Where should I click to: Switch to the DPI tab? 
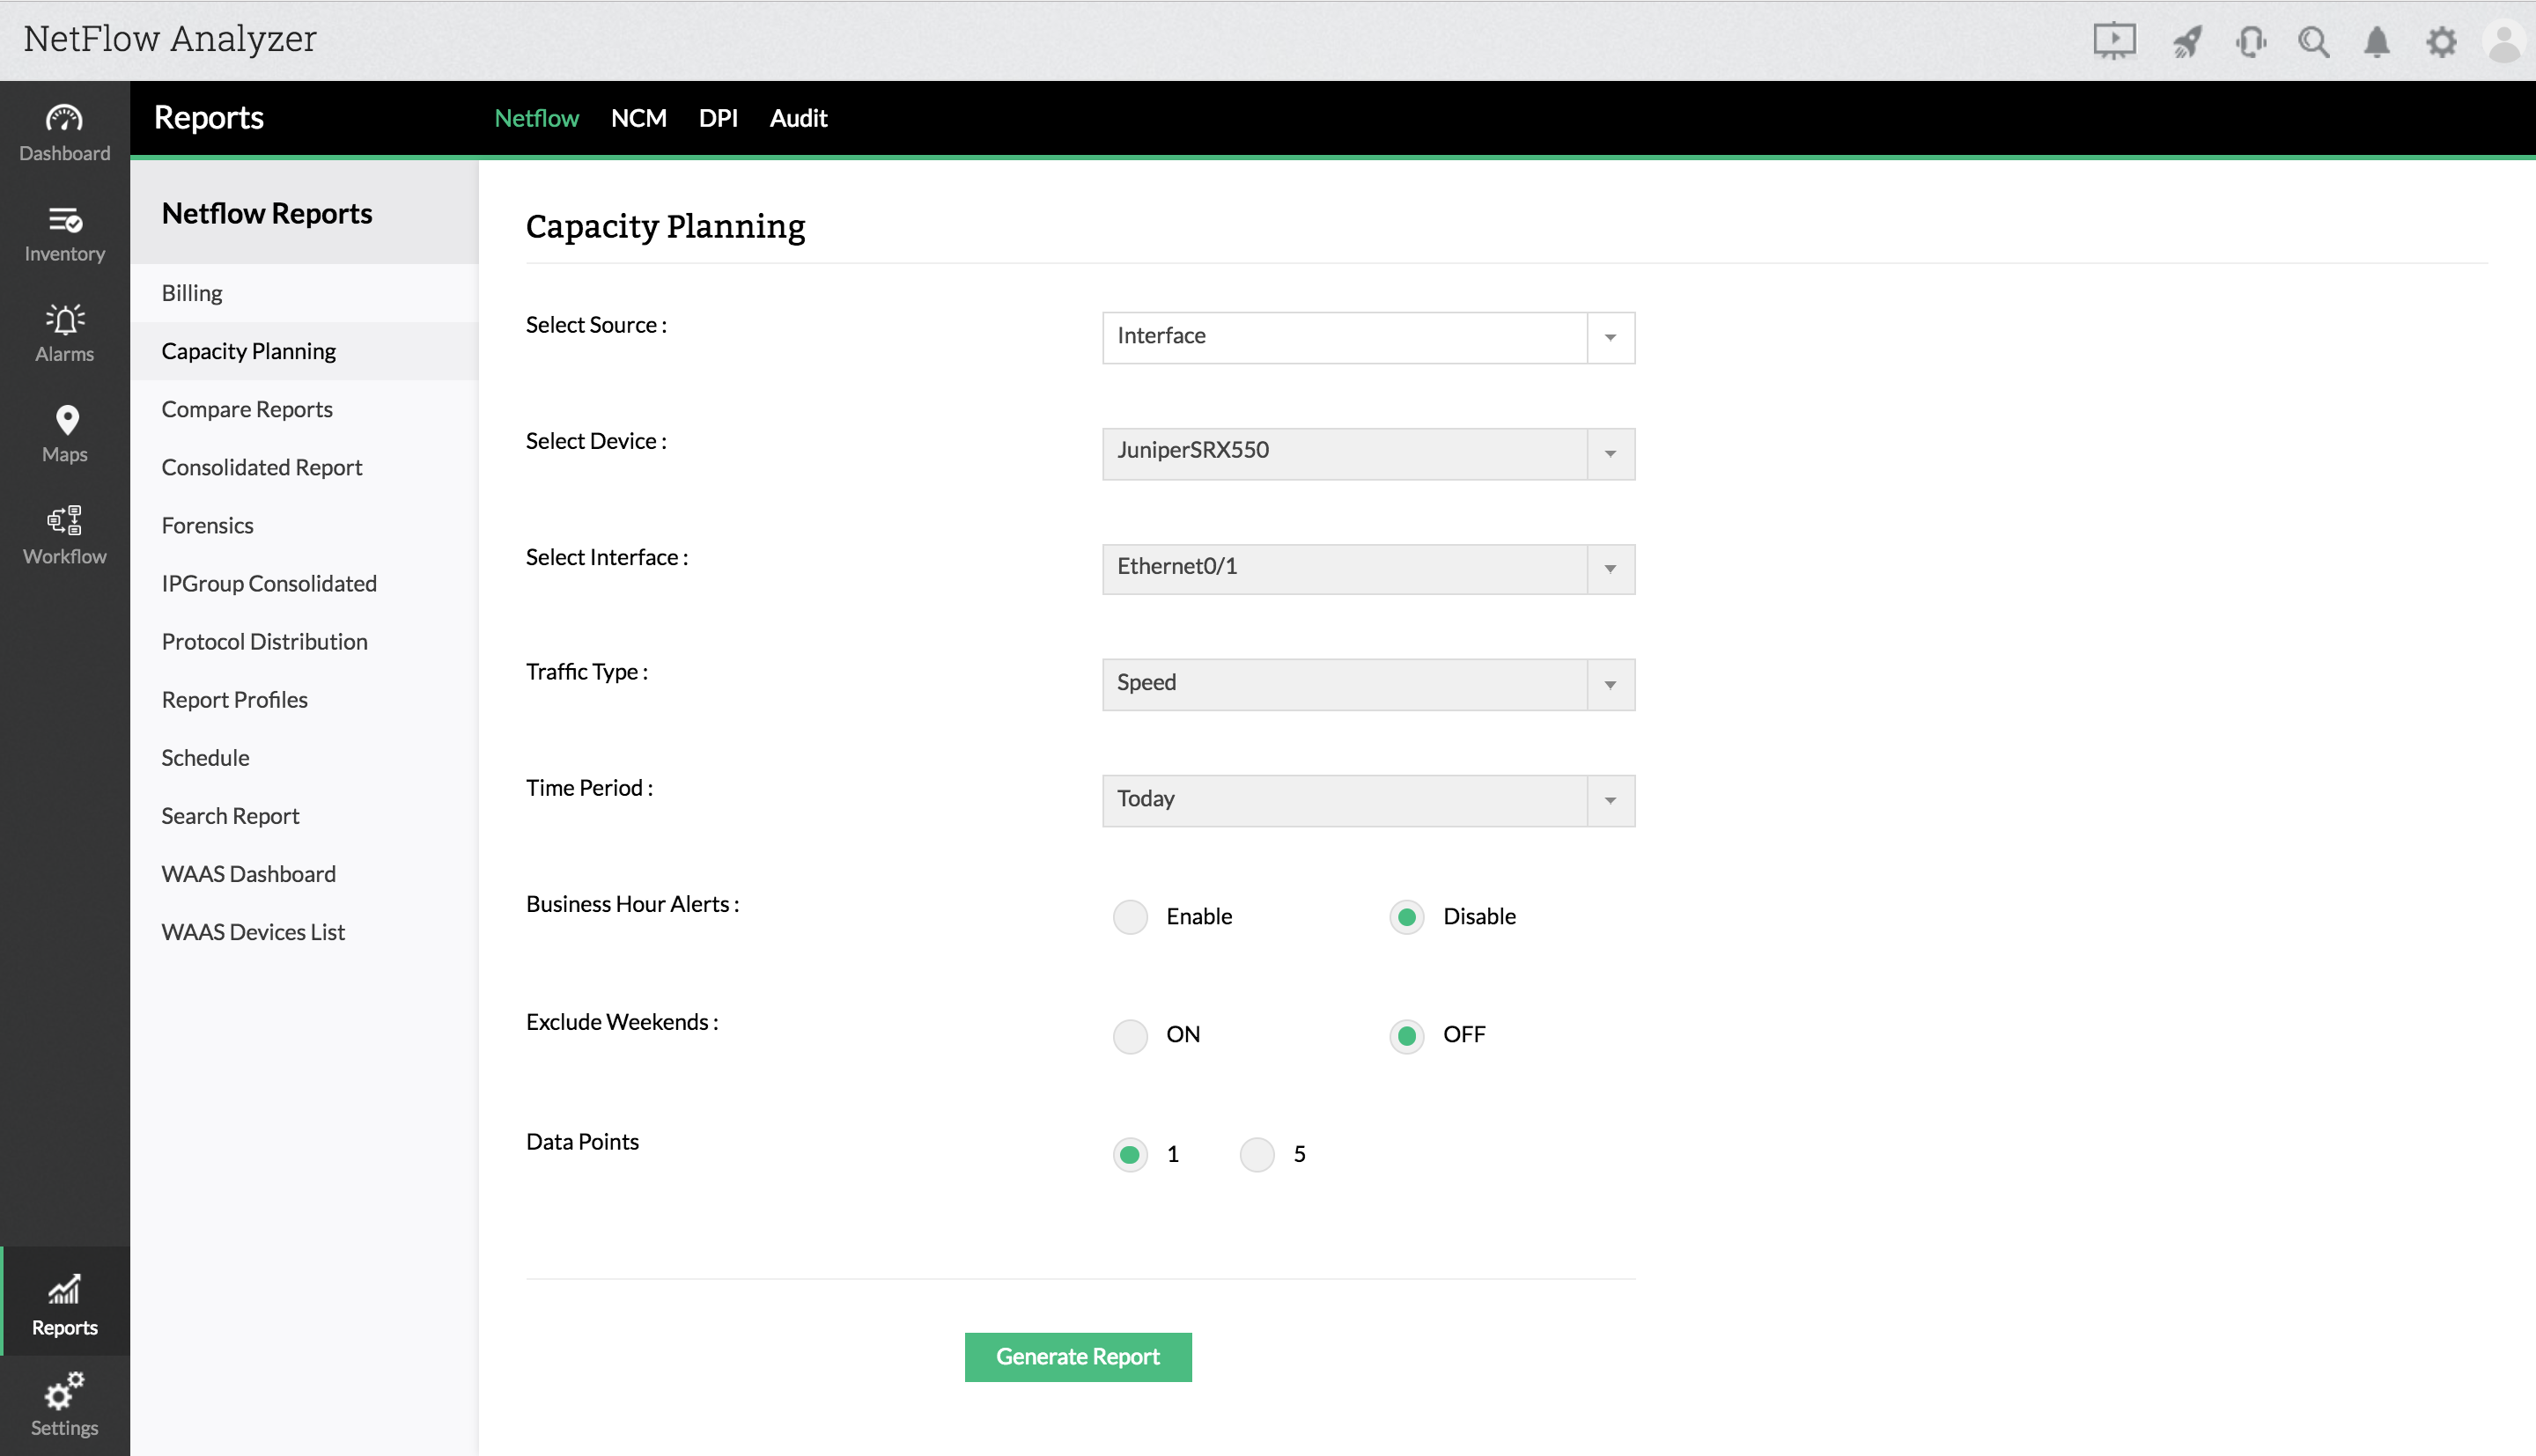[717, 118]
